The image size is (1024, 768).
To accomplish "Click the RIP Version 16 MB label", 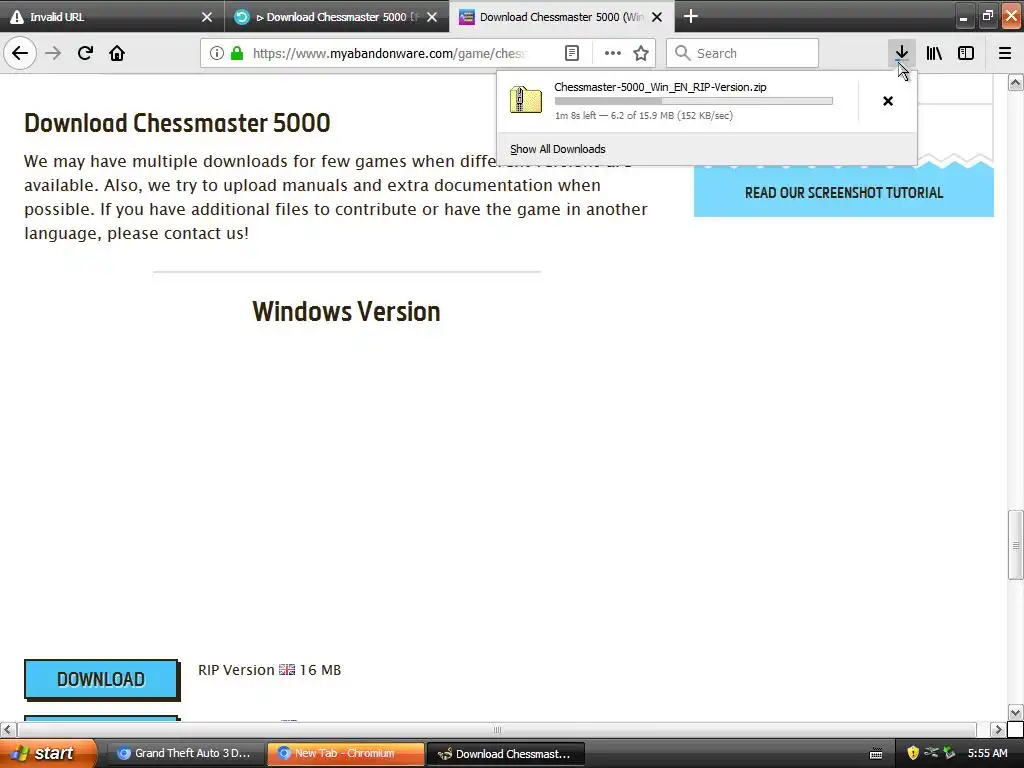I will point(270,670).
